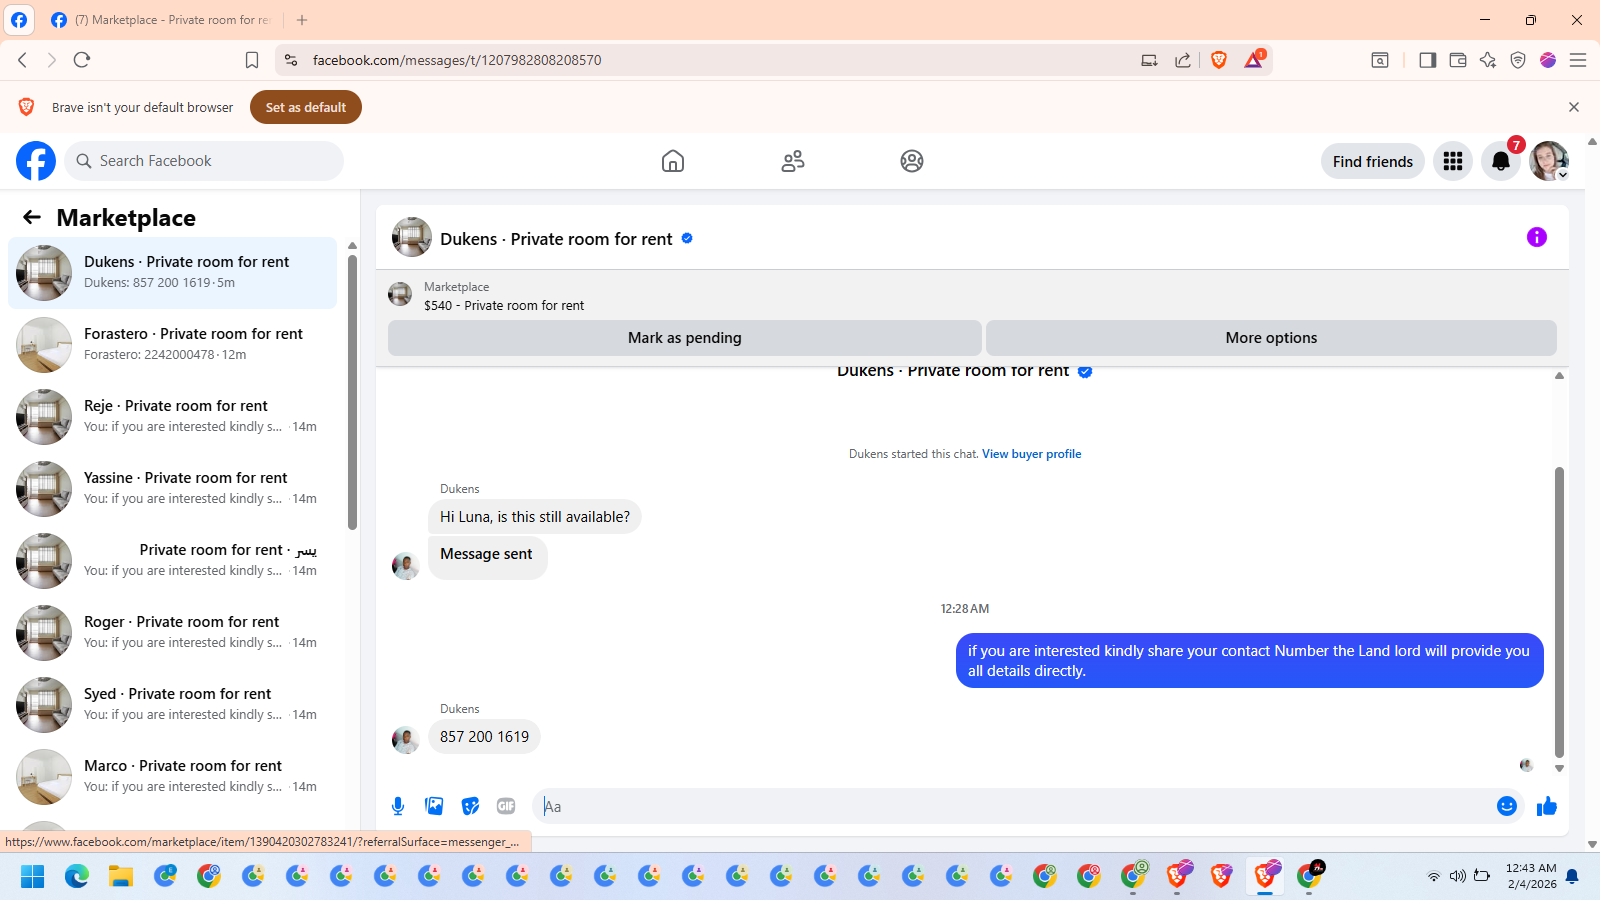Open the volume control in system tray
The image size is (1600, 900).
1458,877
